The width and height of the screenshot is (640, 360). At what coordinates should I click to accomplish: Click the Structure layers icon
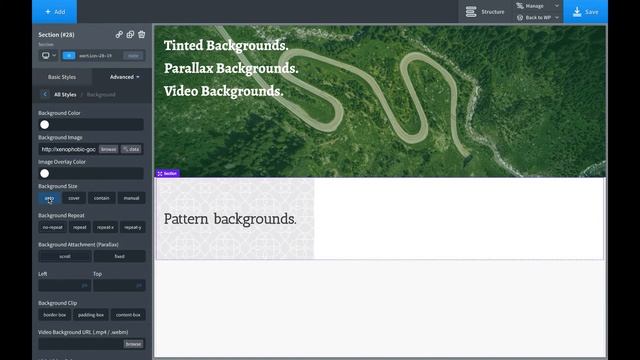471,12
